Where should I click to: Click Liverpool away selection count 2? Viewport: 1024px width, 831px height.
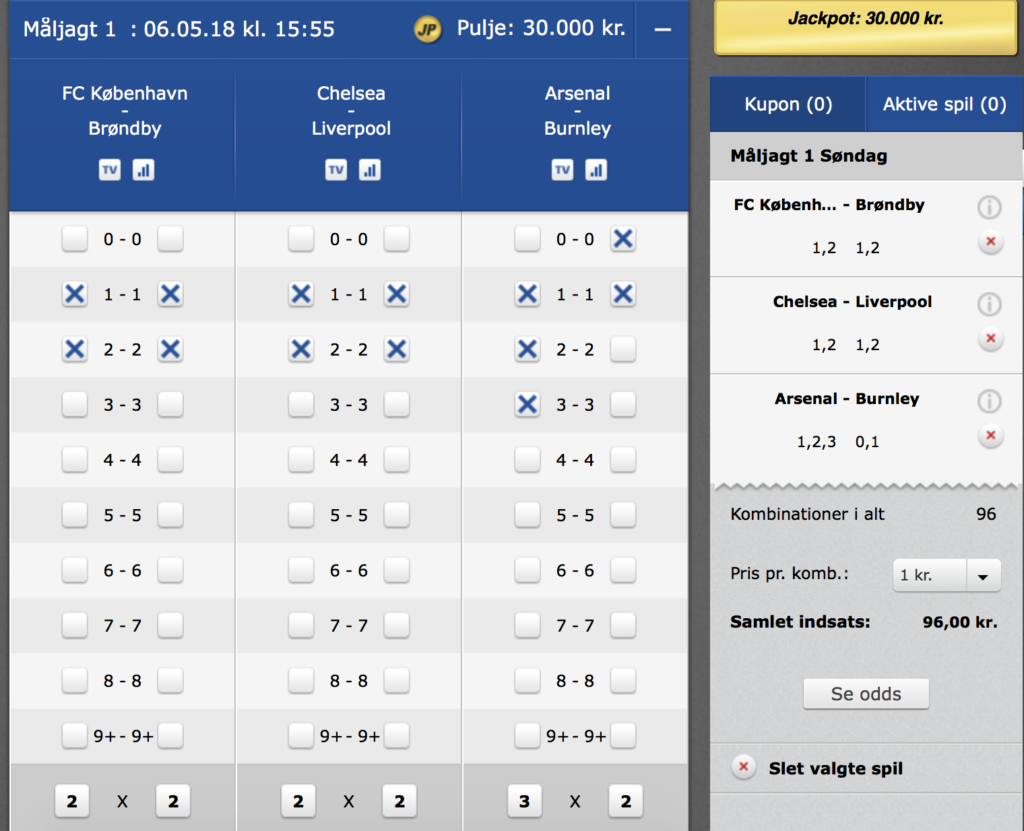(x=399, y=801)
